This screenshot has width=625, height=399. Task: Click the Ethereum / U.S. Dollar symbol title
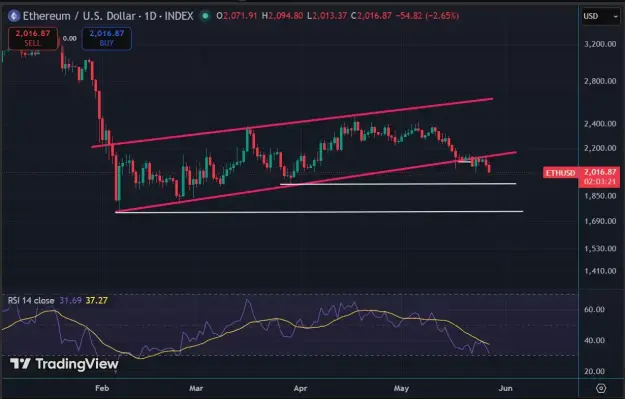108,16
